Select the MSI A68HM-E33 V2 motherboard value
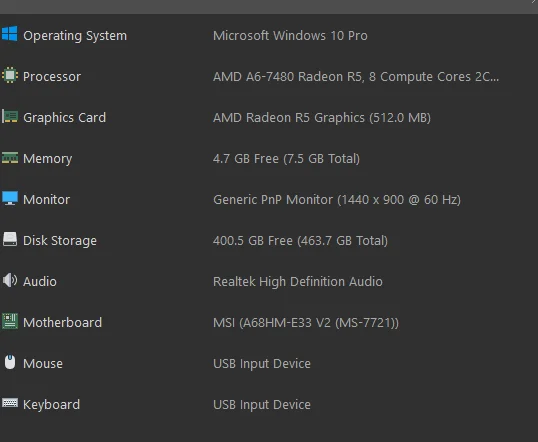The width and height of the screenshot is (538, 442). (306, 323)
